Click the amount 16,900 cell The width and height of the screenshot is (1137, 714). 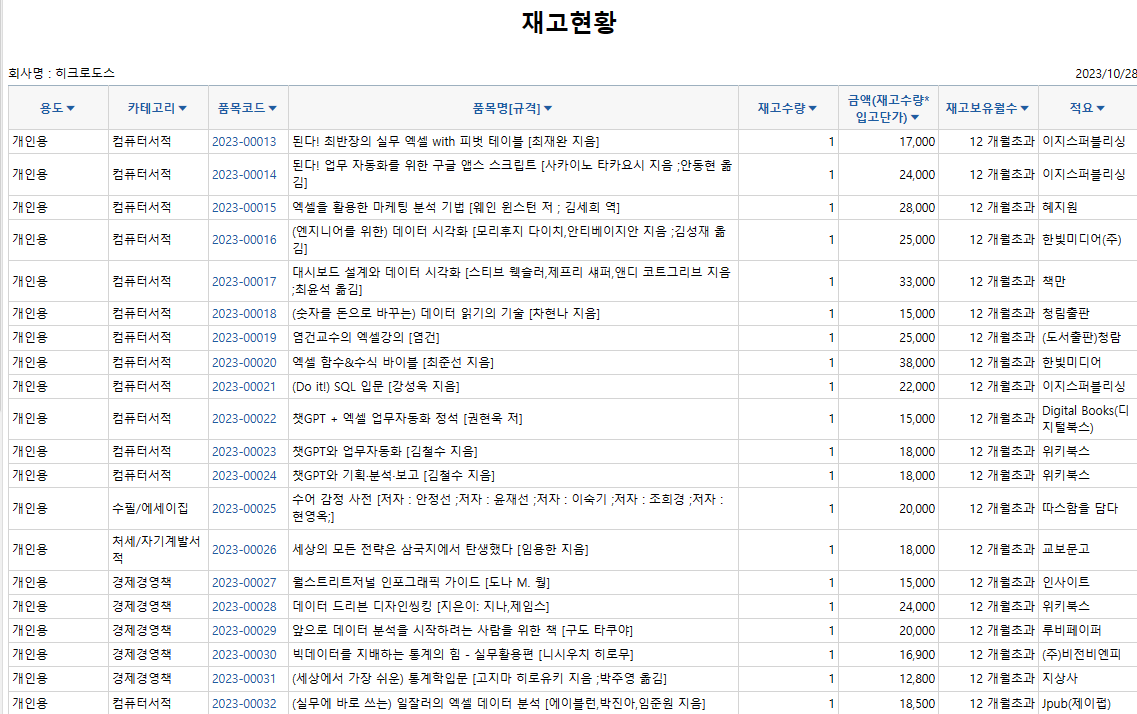pyautogui.click(x=888, y=655)
